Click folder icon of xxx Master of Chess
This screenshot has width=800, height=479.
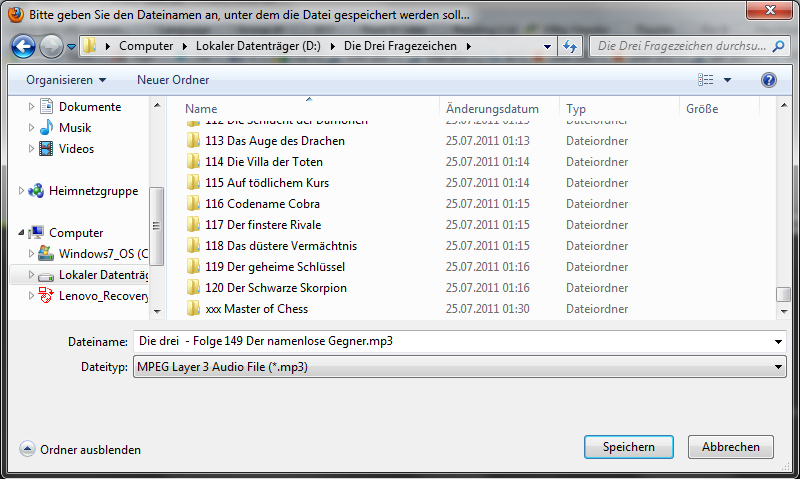point(193,308)
